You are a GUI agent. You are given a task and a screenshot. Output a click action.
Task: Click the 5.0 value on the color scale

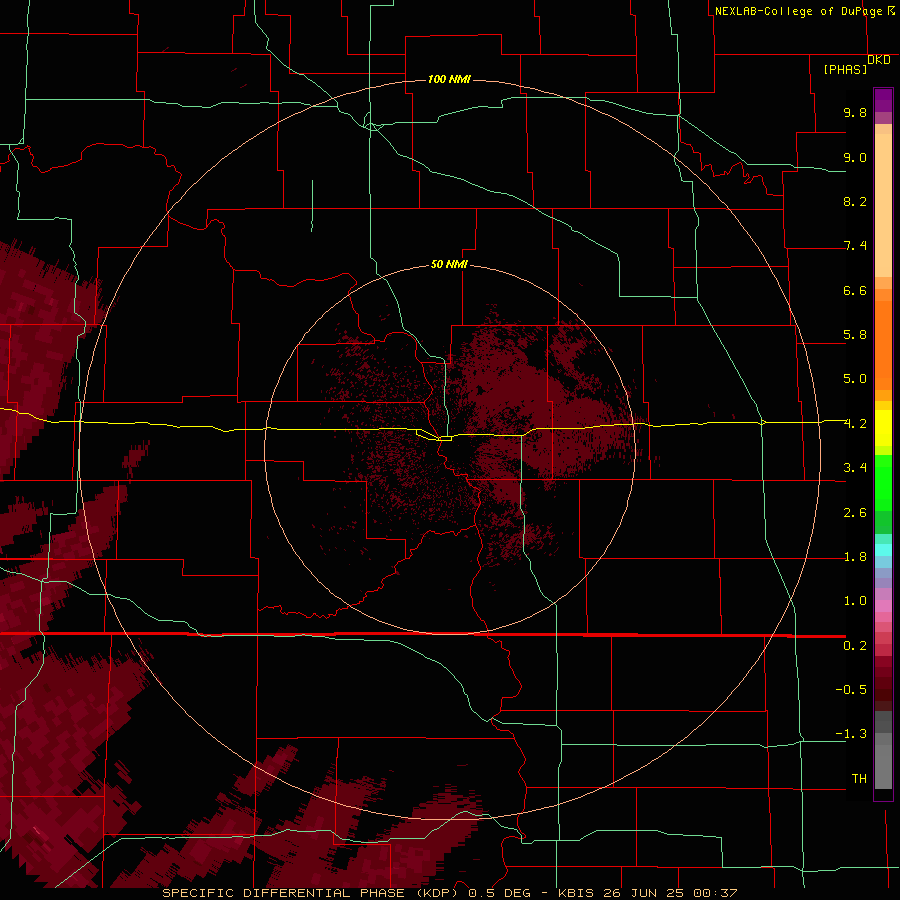[x=855, y=379]
